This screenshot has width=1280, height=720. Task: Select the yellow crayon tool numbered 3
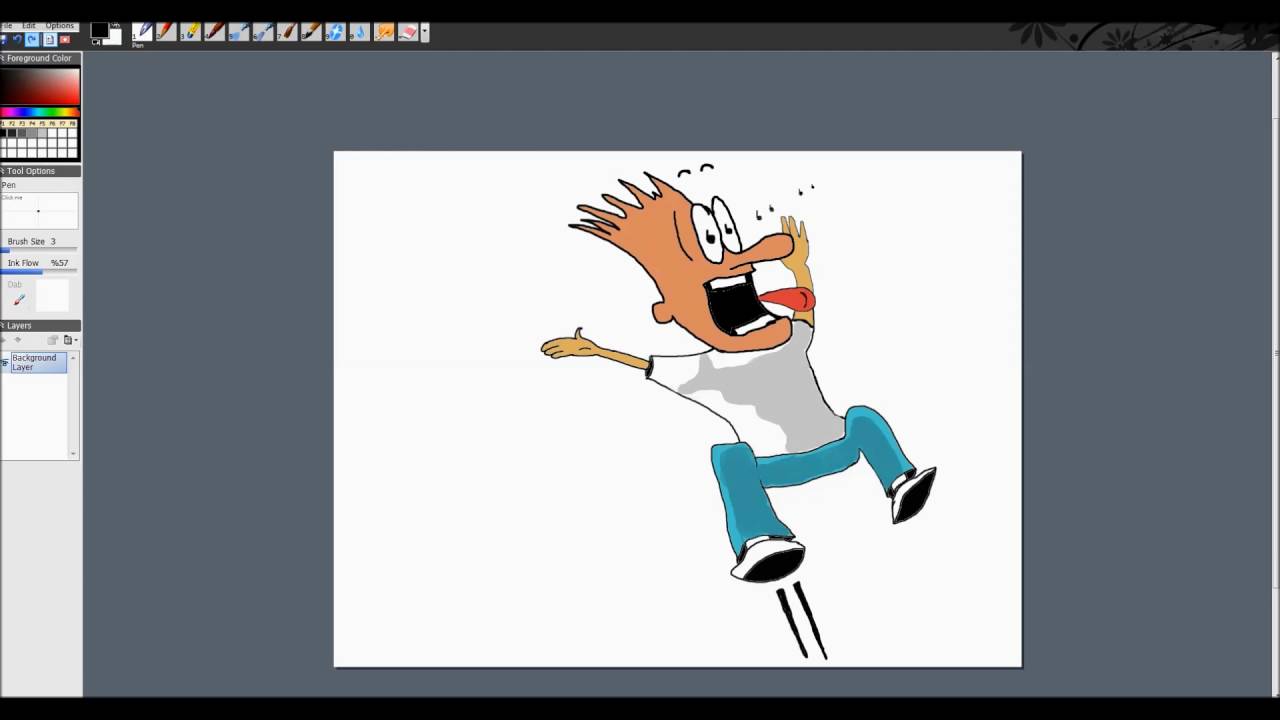pyautogui.click(x=190, y=32)
